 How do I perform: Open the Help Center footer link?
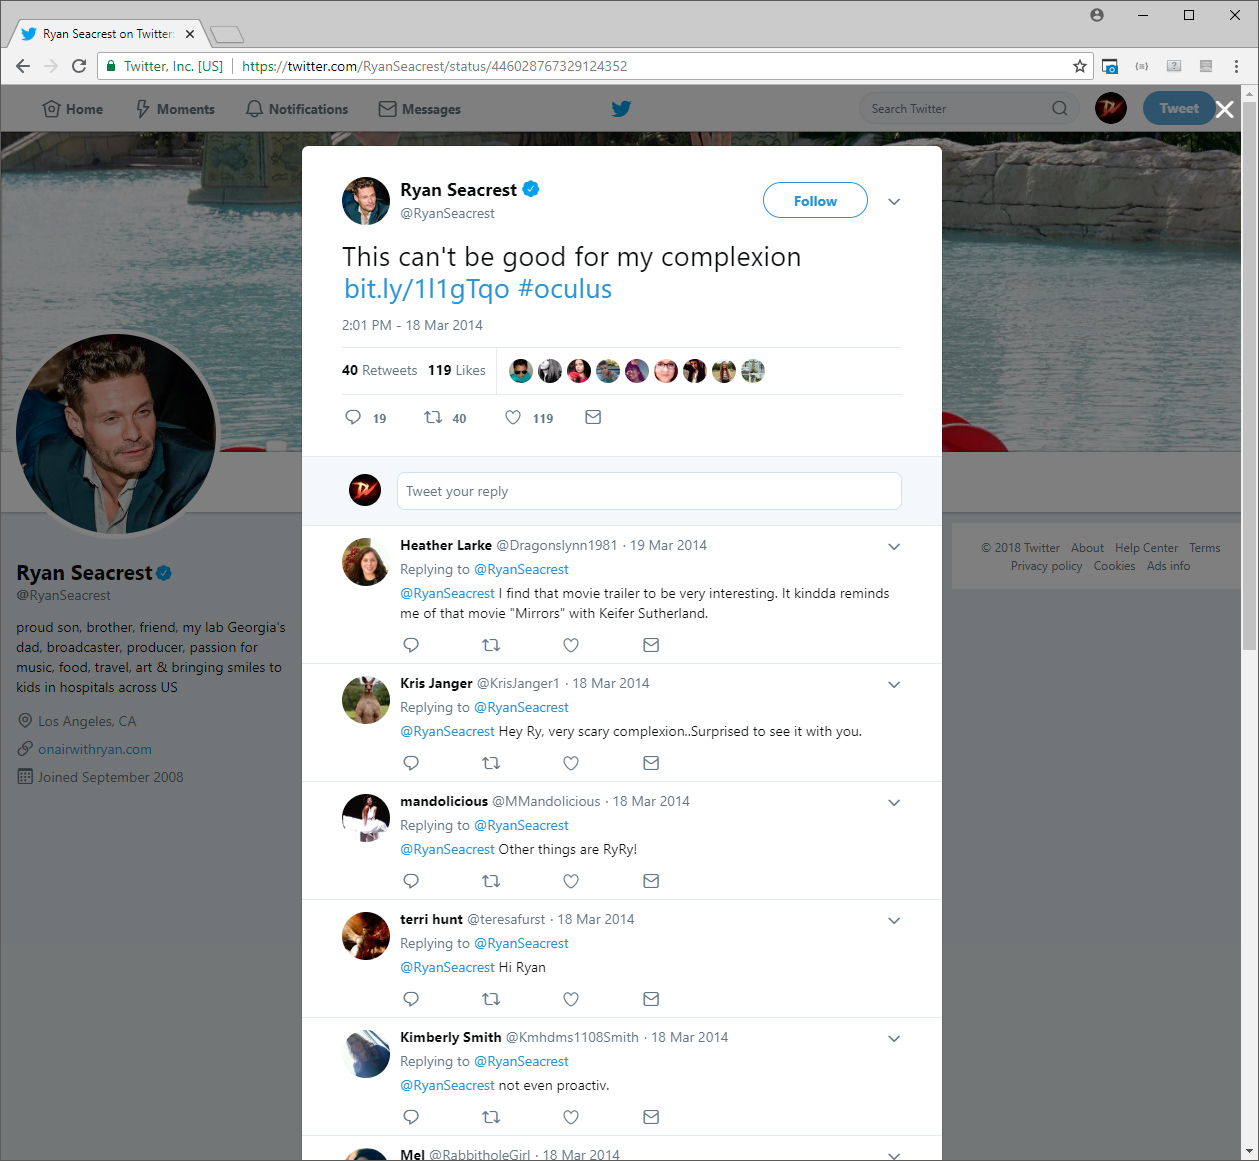coord(1146,548)
